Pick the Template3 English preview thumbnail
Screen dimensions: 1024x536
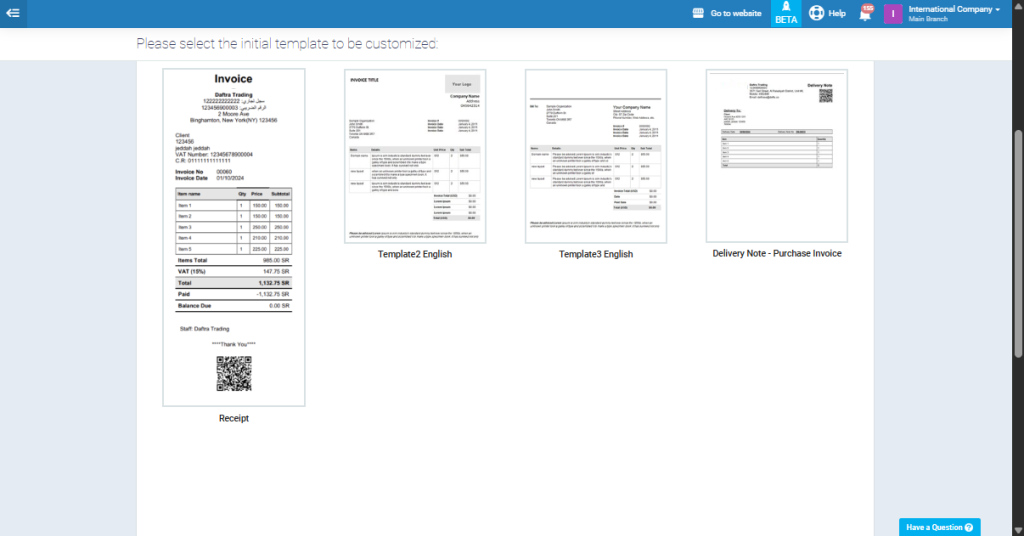pyautogui.click(x=596, y=156)
